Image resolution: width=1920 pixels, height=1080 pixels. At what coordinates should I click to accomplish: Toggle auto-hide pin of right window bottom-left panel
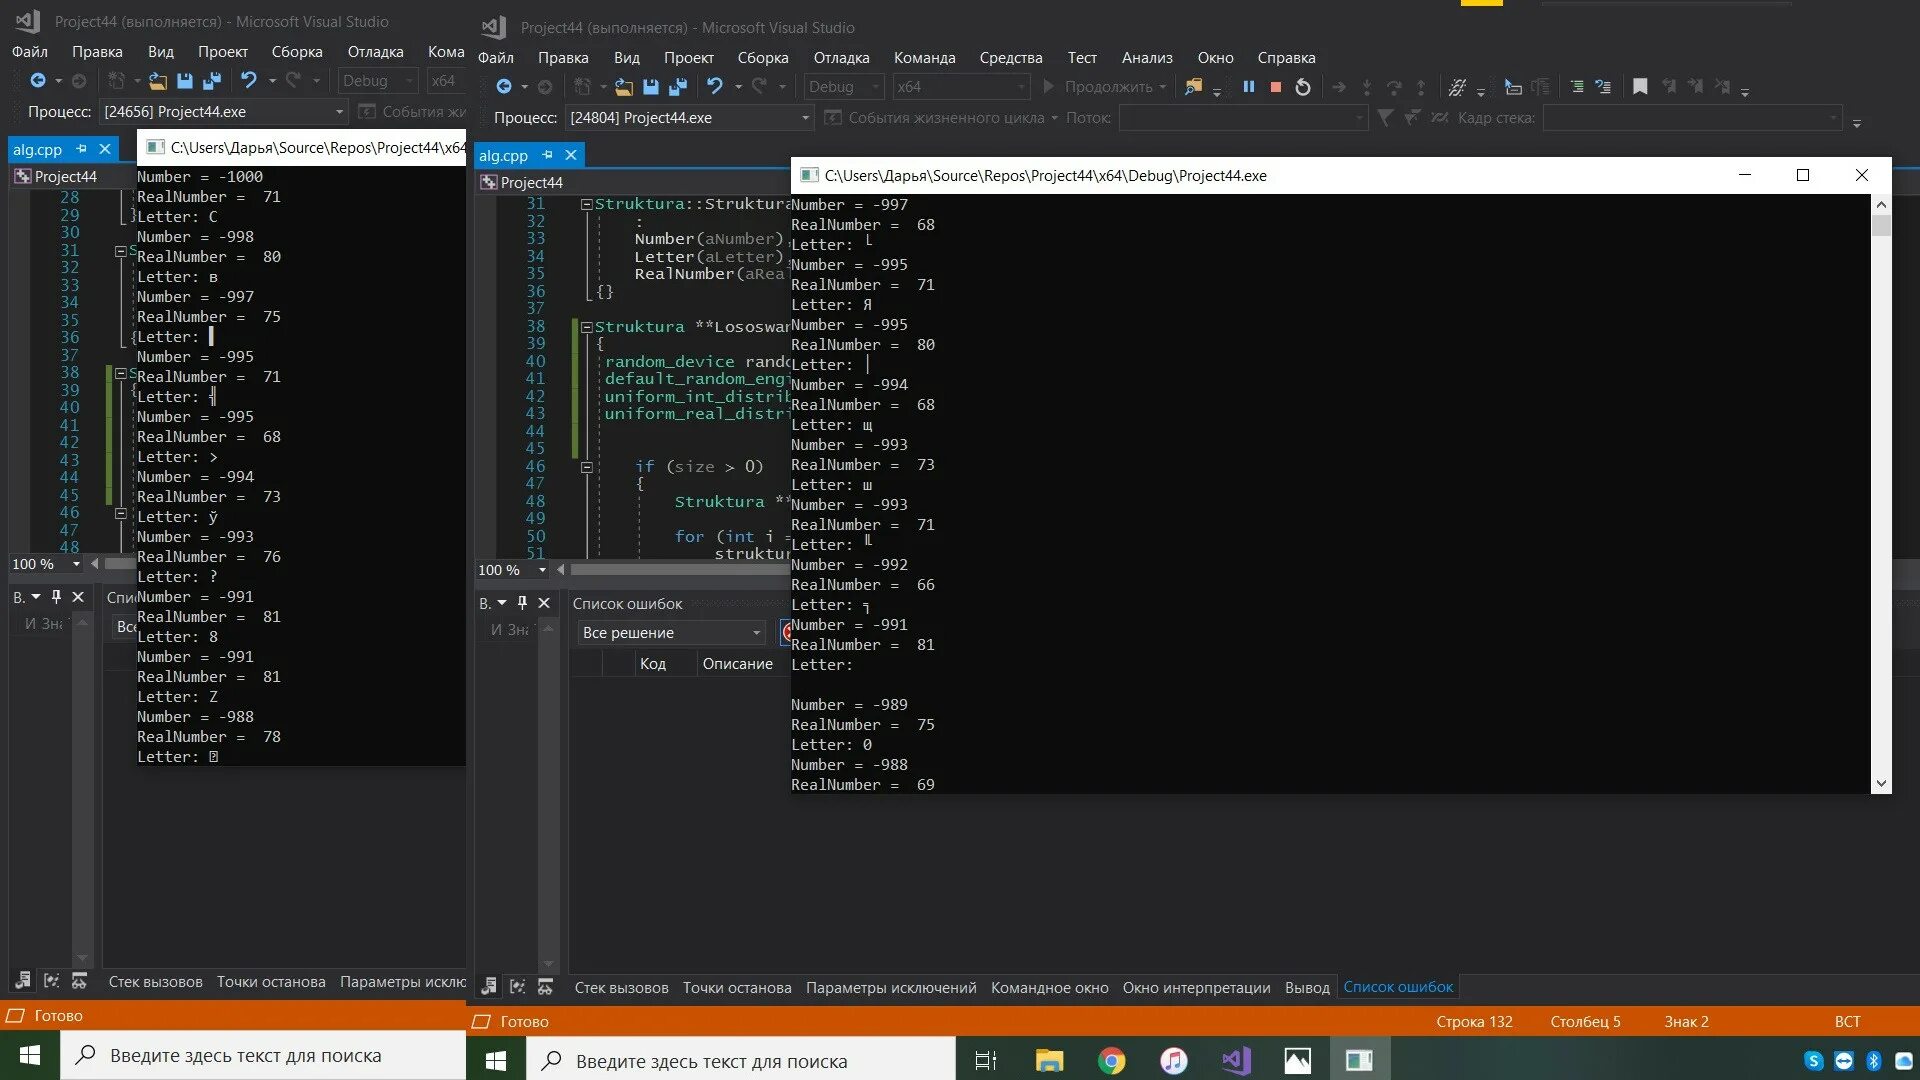click(521, 603)
